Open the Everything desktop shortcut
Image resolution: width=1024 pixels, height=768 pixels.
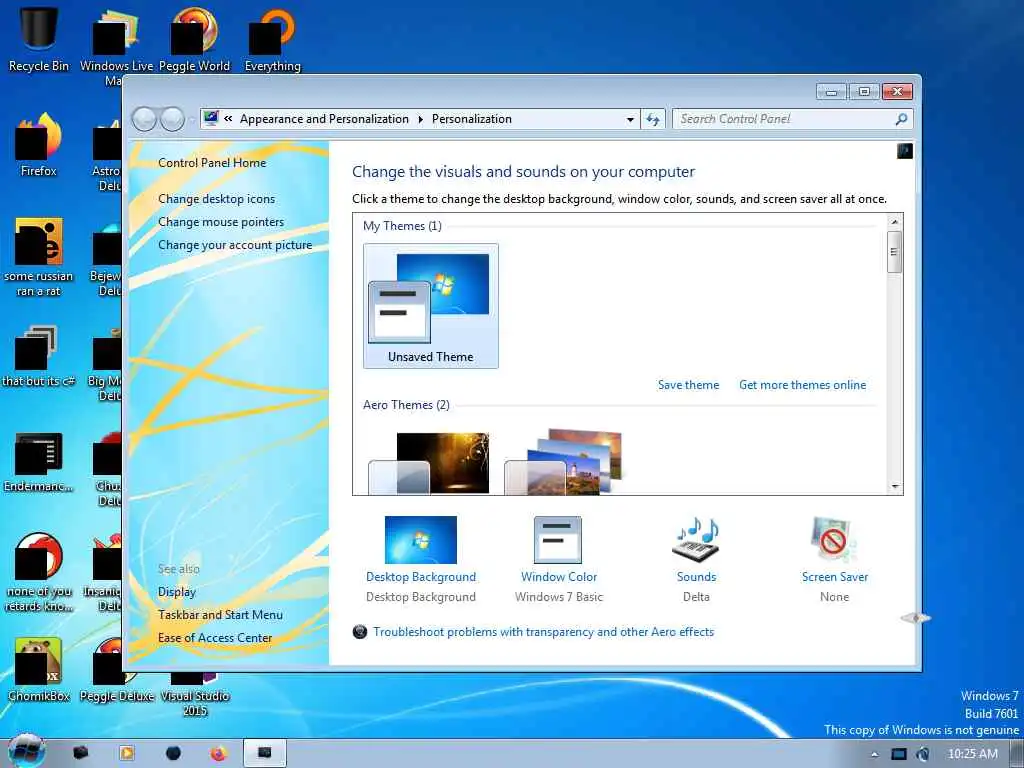272,37
